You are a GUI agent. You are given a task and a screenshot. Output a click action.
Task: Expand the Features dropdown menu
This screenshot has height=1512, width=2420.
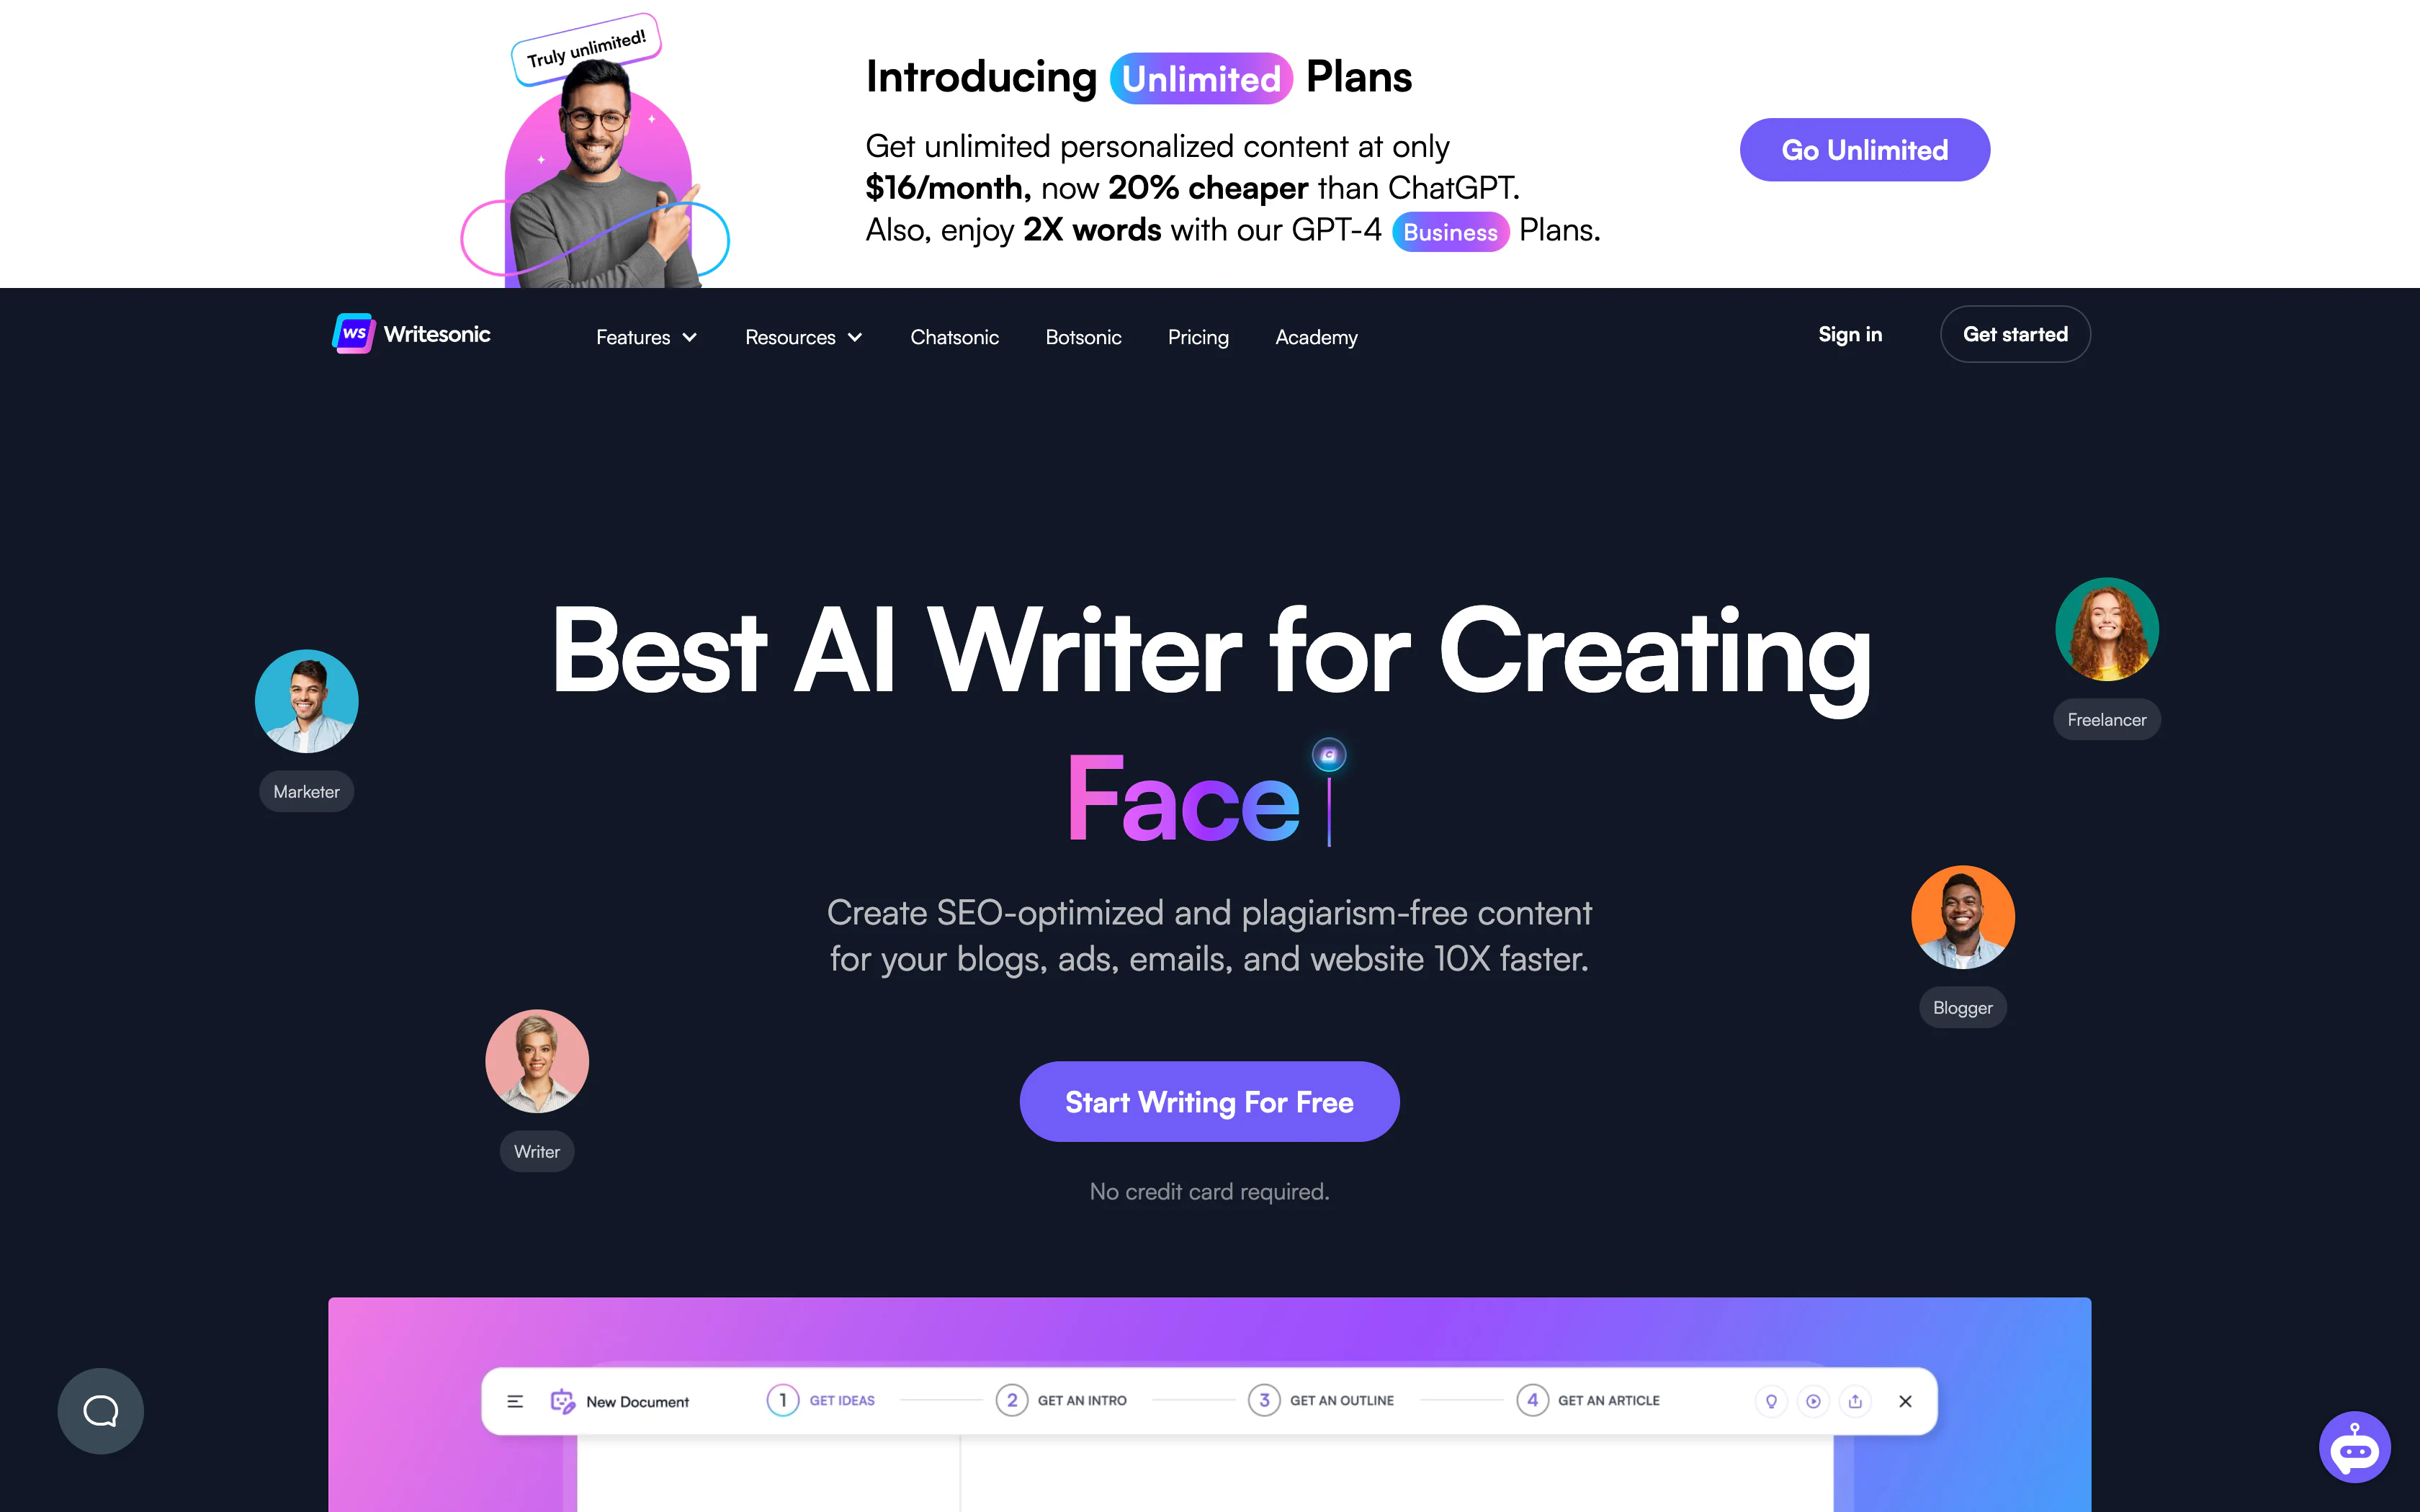coord(645,336)
